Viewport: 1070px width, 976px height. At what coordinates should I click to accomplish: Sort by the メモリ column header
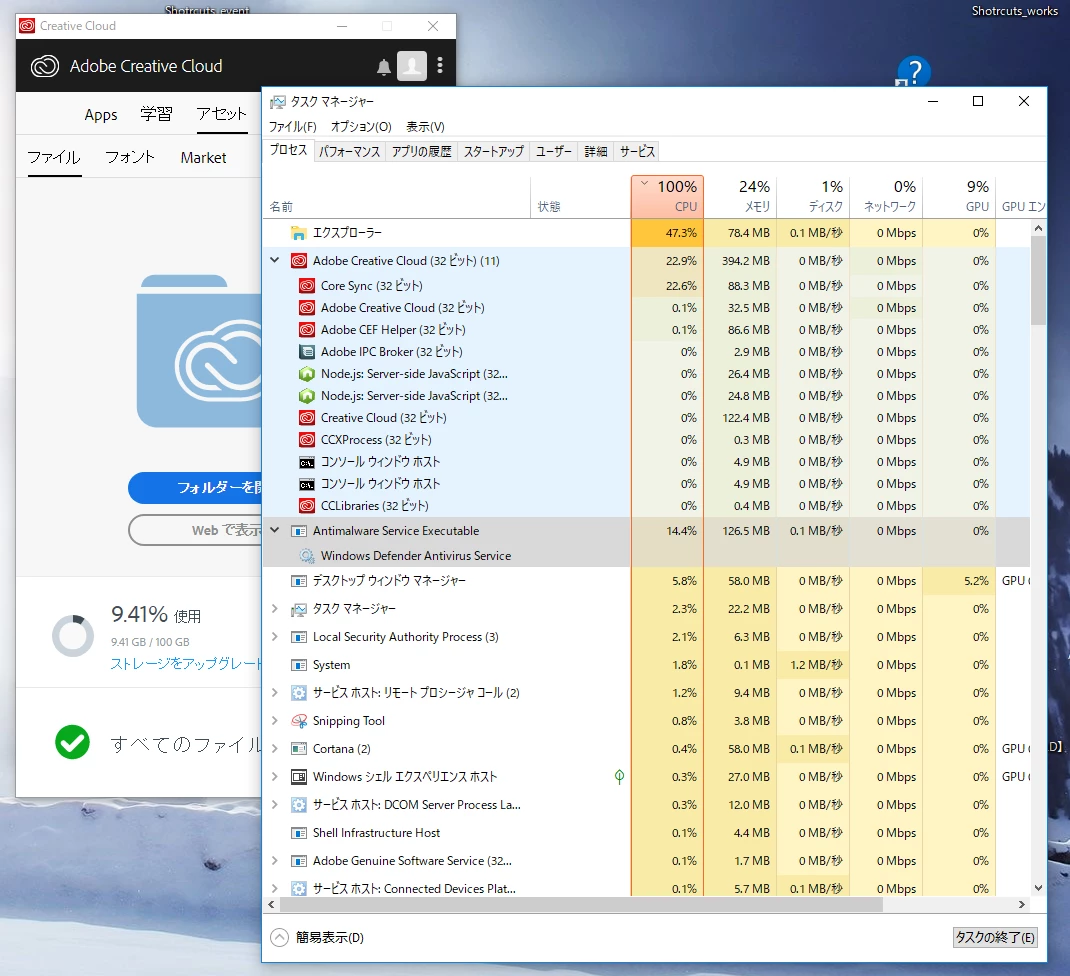coord(740,197)
